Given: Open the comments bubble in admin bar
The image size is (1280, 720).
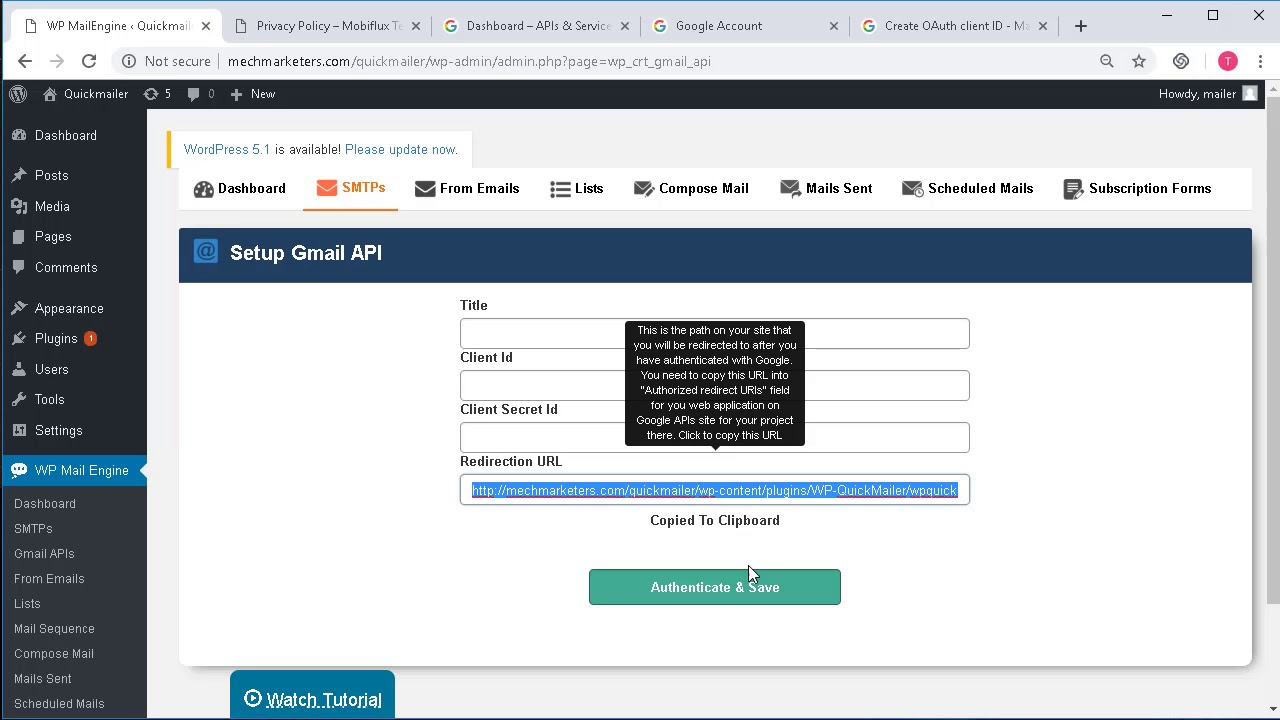Looking at the screenshot, I should pos(200,94).
